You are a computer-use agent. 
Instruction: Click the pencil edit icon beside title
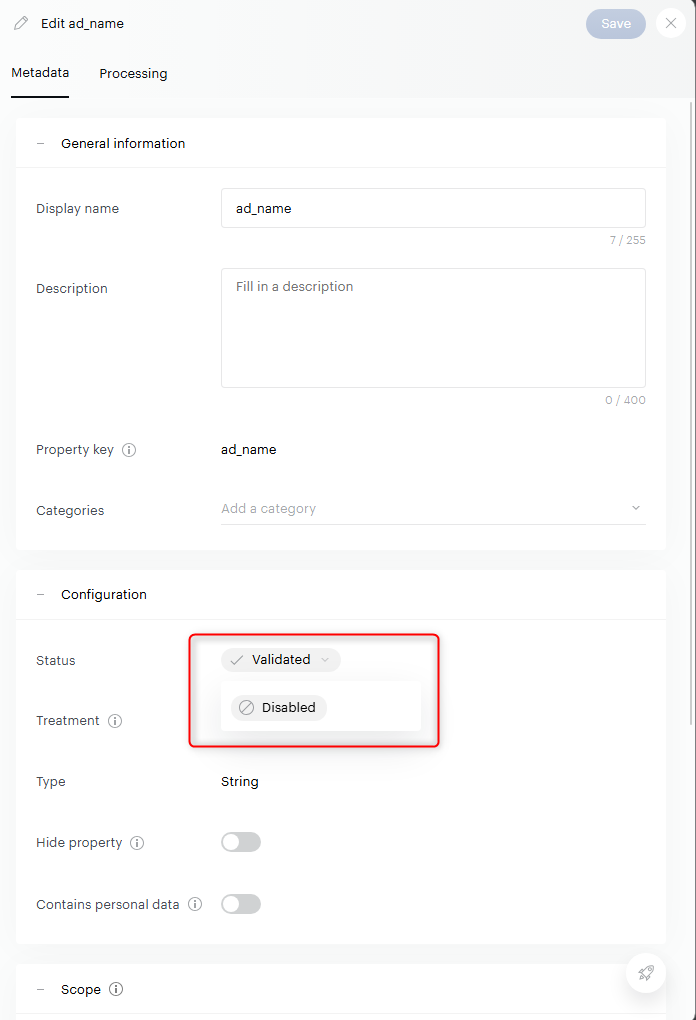[21, 23]
